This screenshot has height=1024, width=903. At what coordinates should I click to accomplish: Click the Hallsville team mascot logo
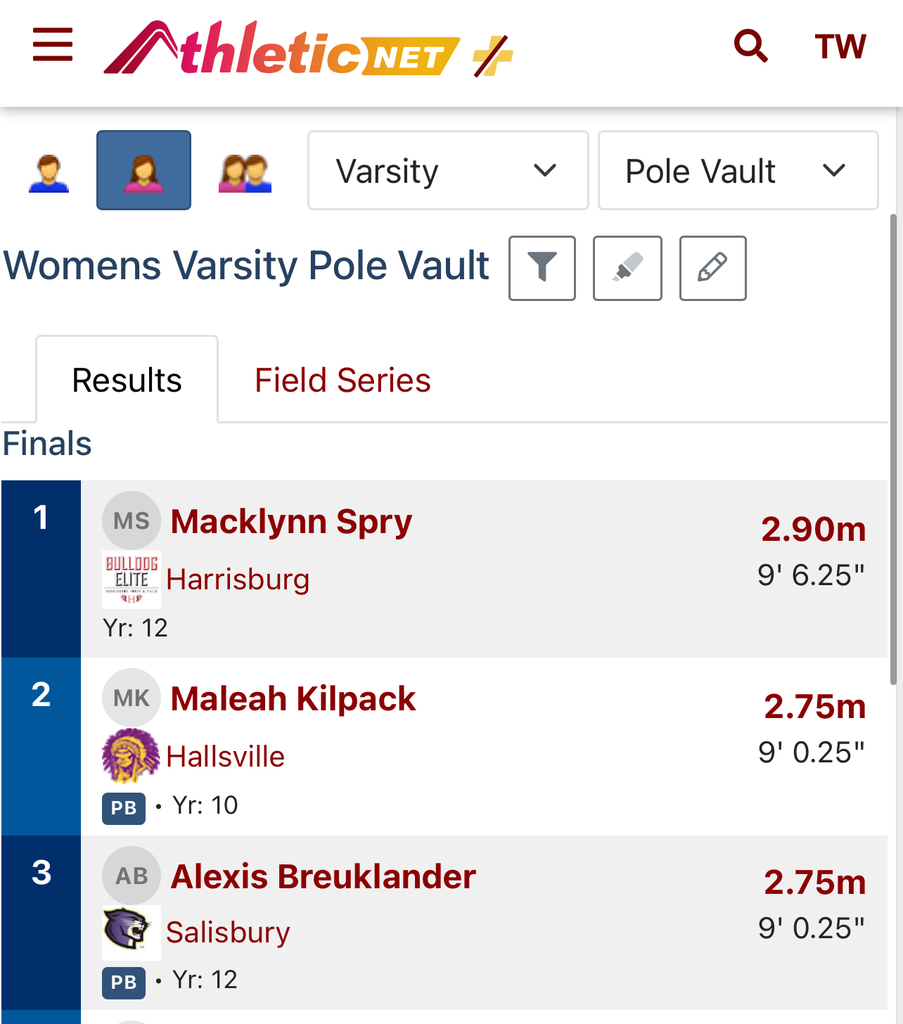coord(131,756)
